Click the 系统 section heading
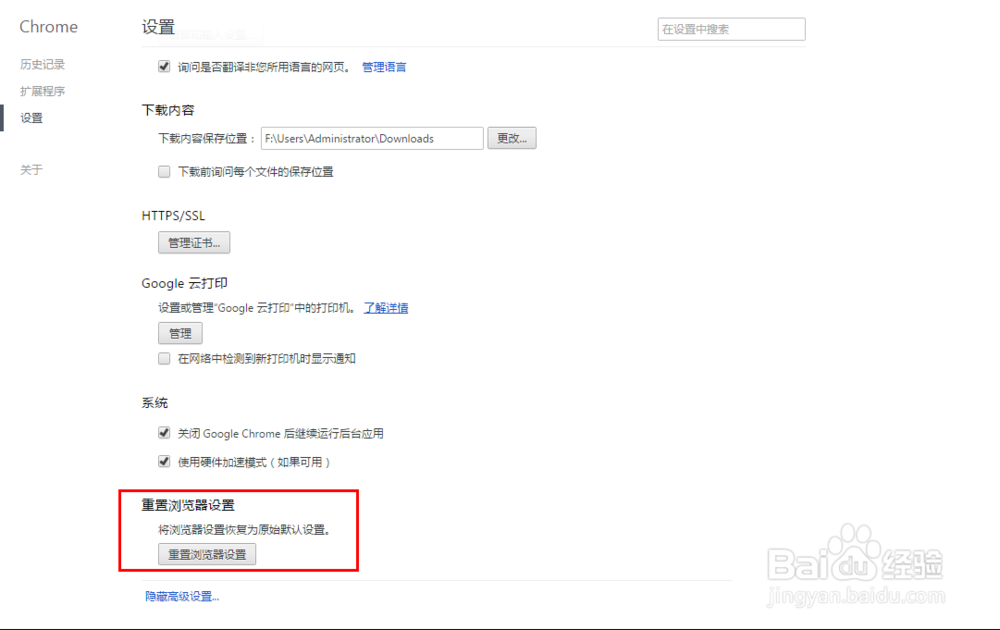The image size is (1000, 630). pyautogui.click(x=154, y=403)
